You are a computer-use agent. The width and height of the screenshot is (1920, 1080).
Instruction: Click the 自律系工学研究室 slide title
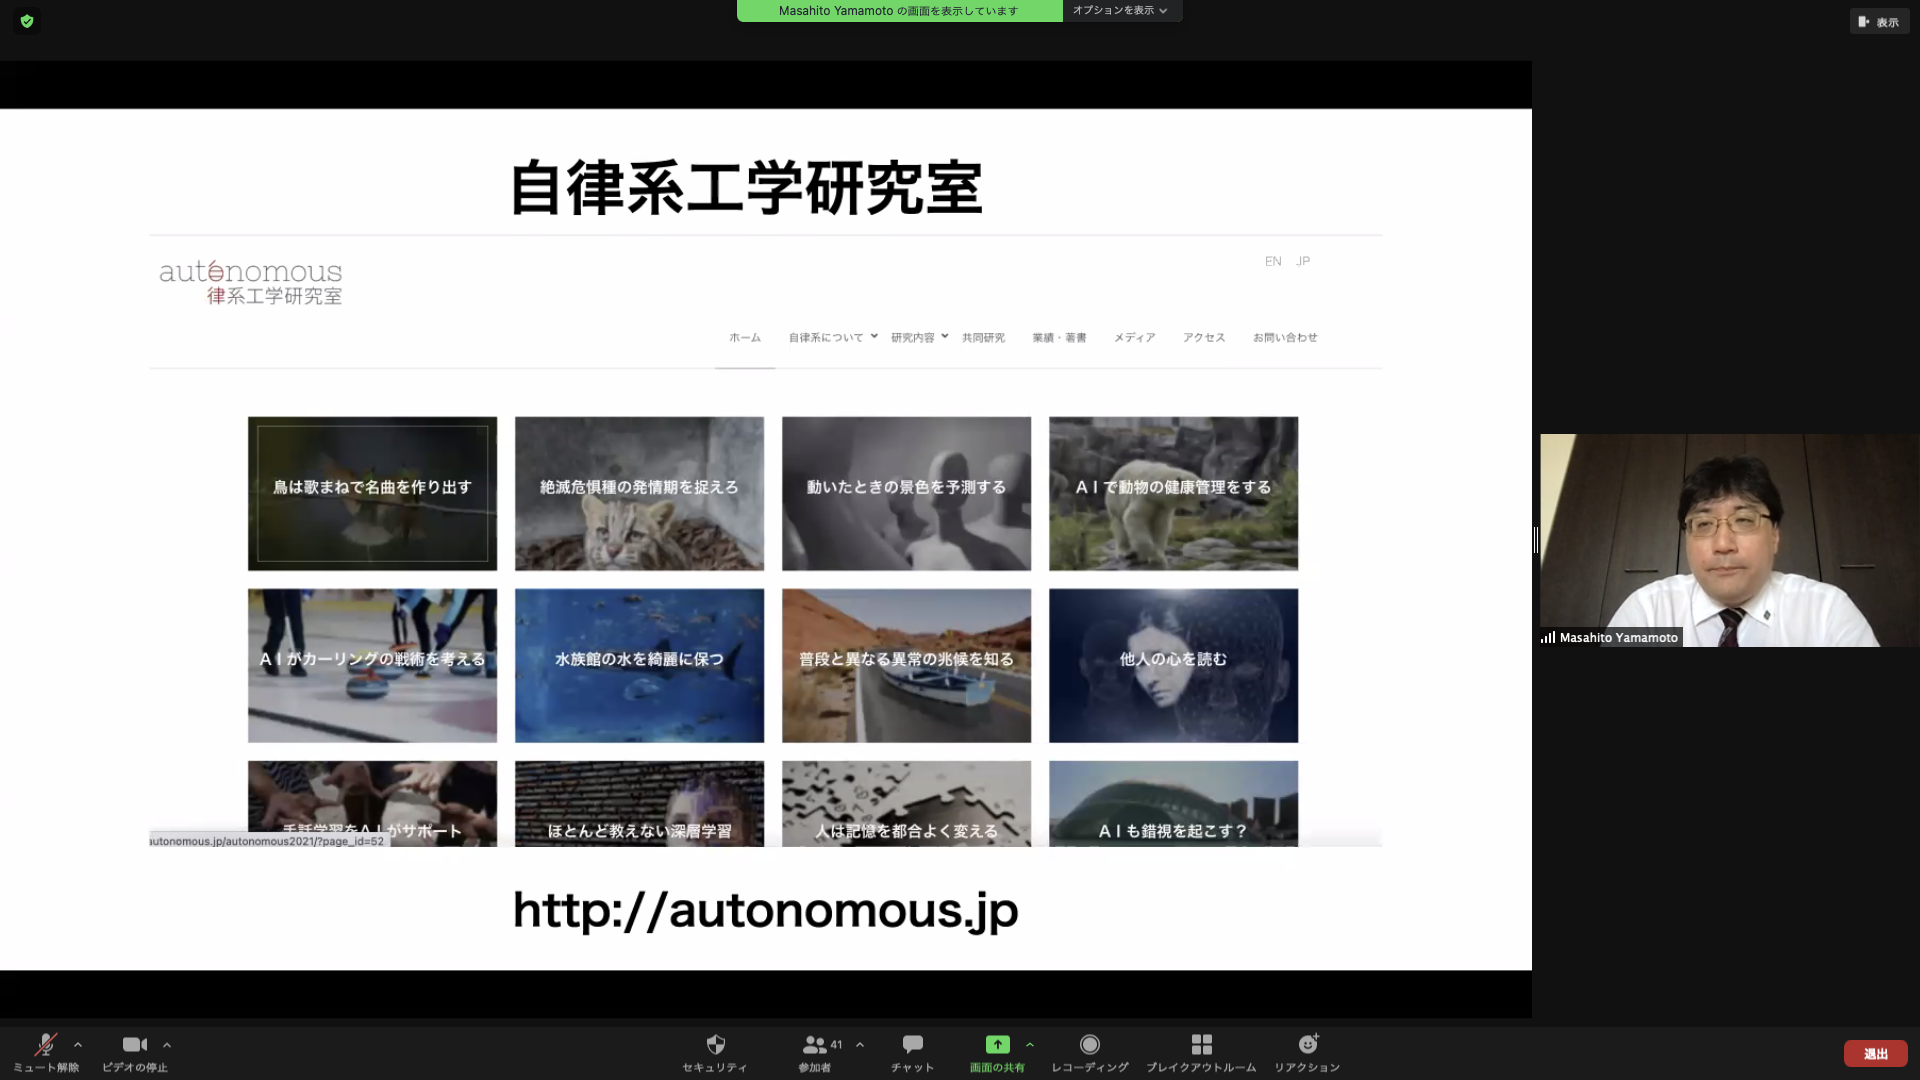click(746, 188)
